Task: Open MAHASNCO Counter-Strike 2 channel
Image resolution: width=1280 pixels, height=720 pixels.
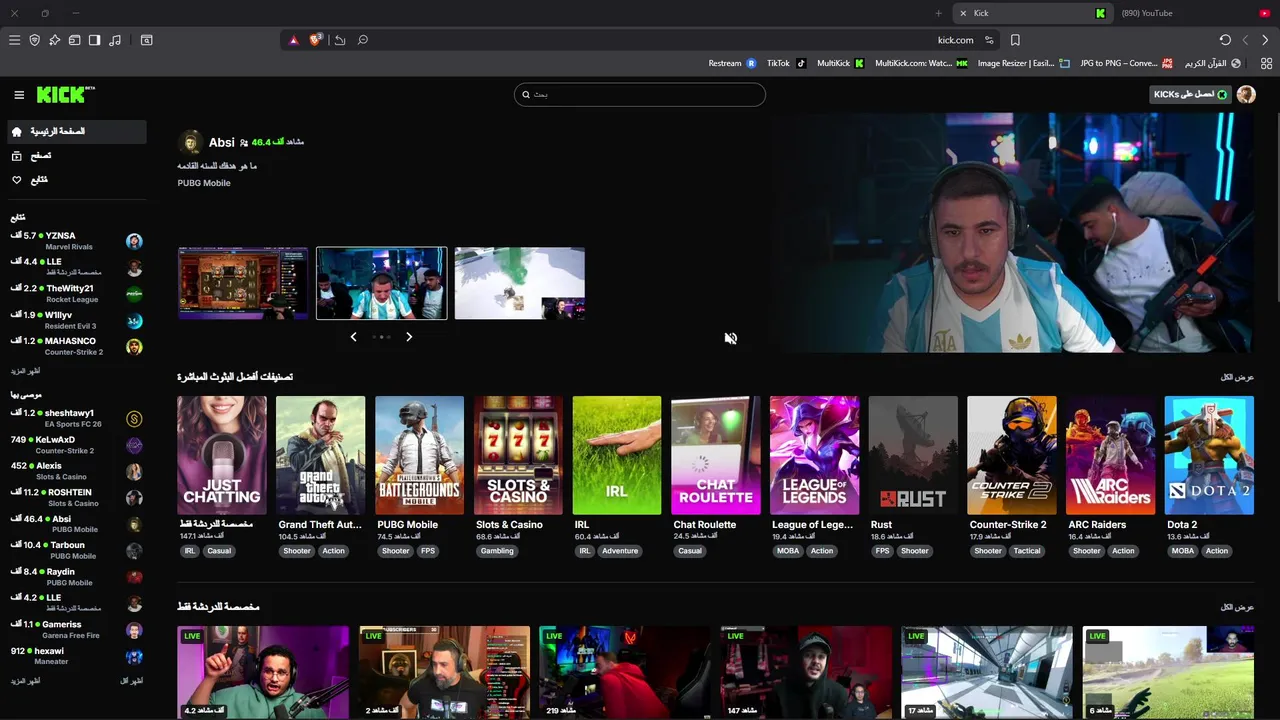Action: point(77,347)
